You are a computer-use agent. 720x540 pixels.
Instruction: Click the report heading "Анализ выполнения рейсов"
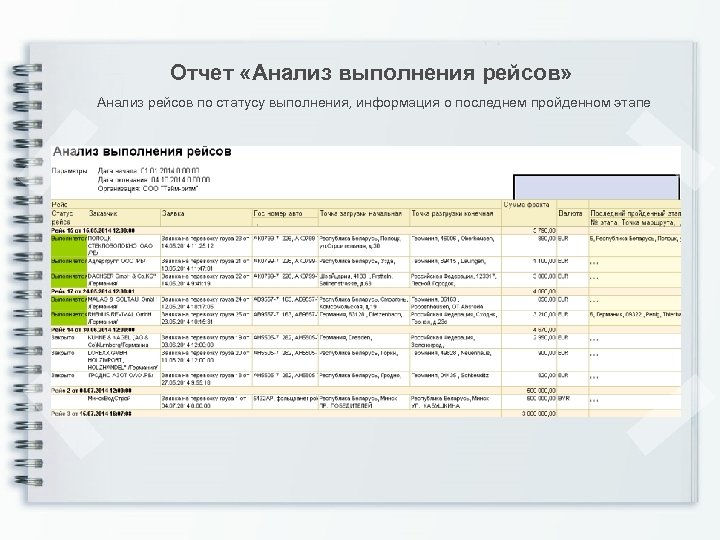coord(142,152)
